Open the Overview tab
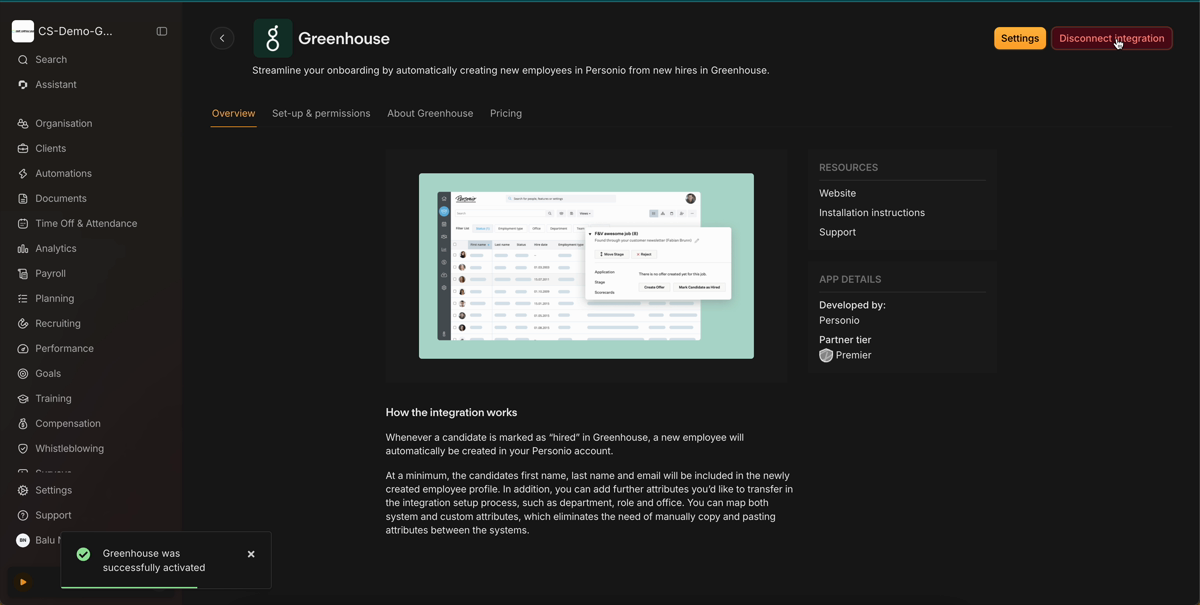This screenshot has width=1200, height=605. 233,114
